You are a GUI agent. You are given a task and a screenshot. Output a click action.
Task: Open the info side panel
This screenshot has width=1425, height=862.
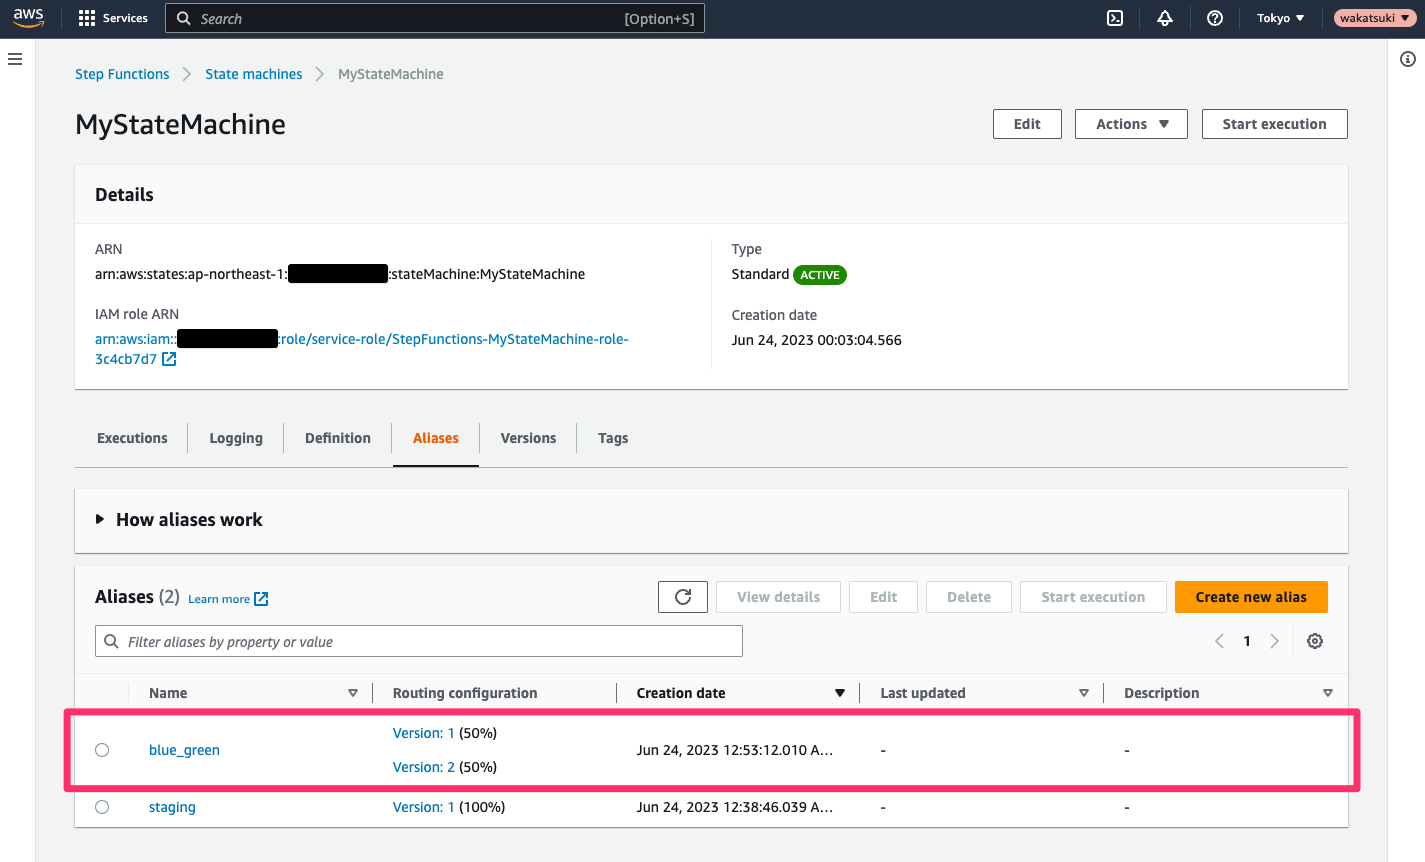coord(1407,59)
